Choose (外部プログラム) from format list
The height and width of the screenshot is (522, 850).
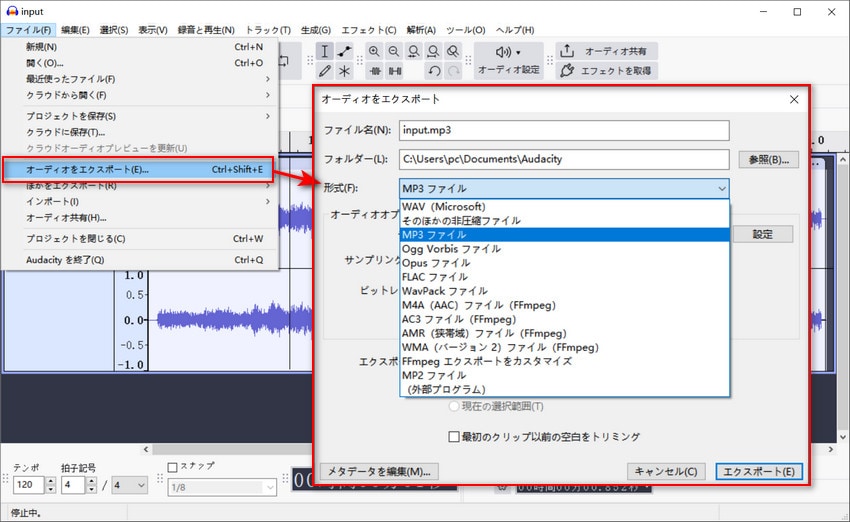564,390
